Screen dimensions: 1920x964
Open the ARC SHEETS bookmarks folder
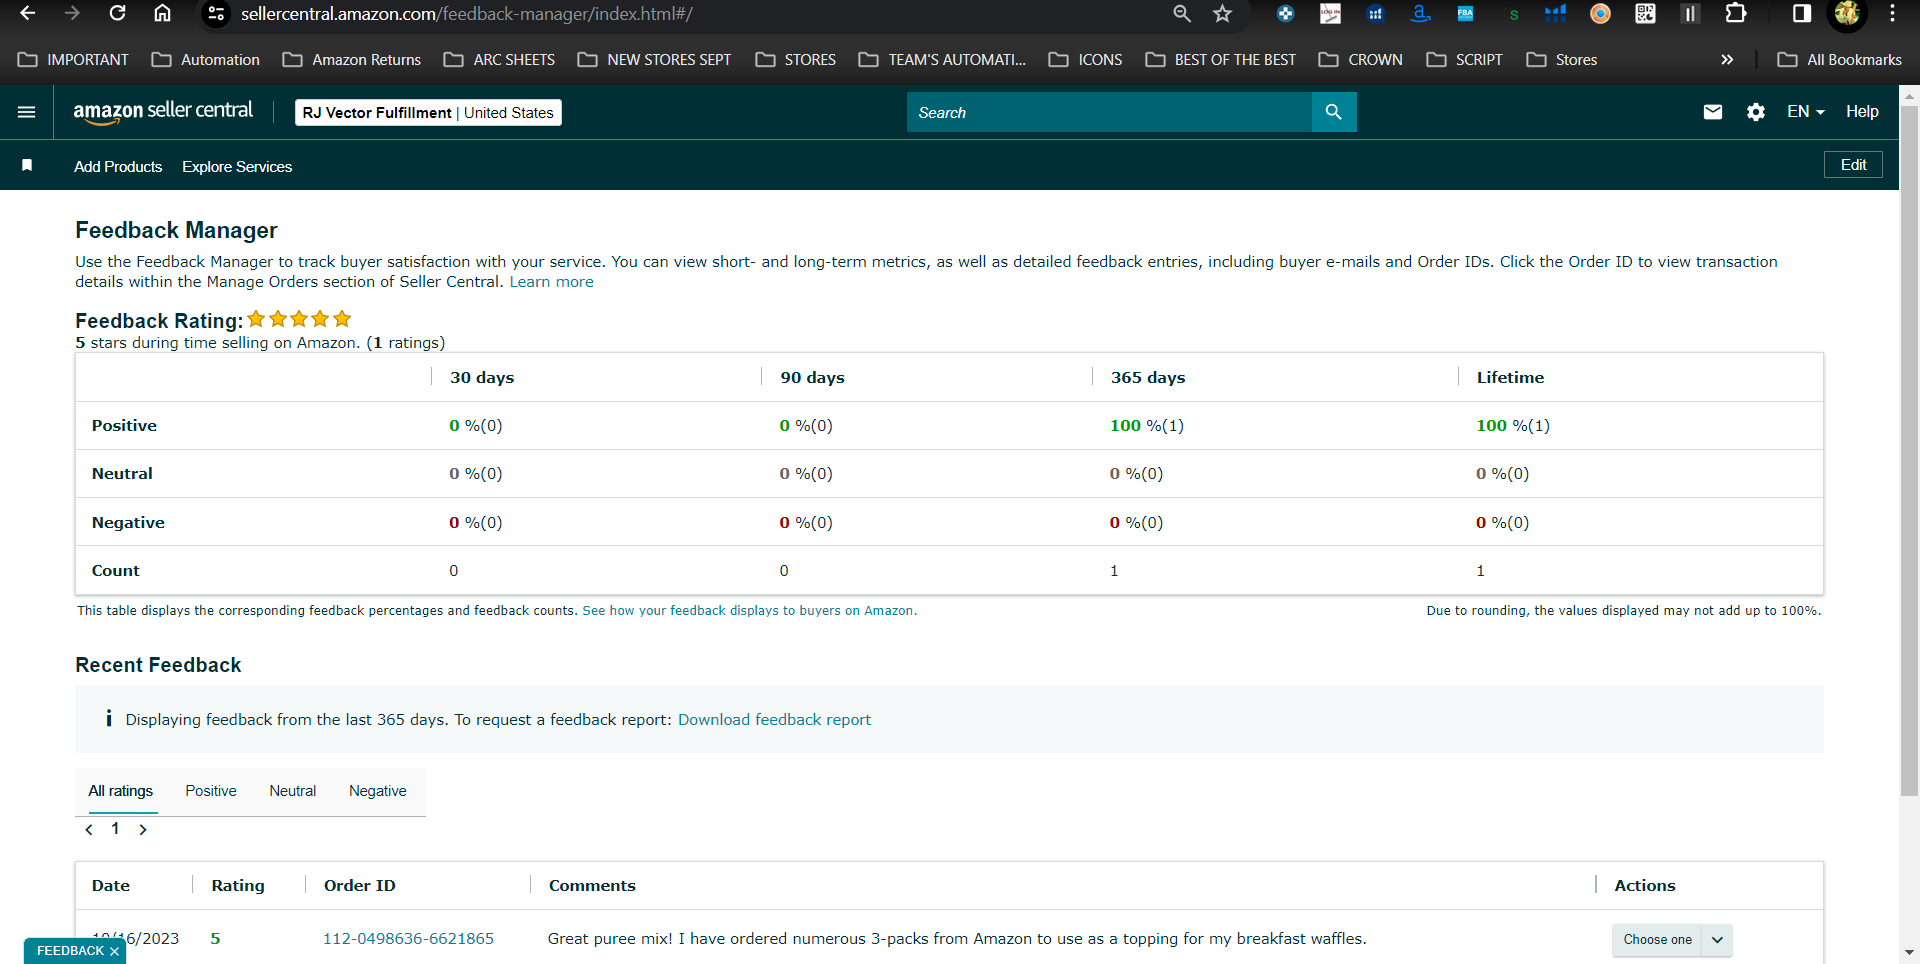[499, 60]
